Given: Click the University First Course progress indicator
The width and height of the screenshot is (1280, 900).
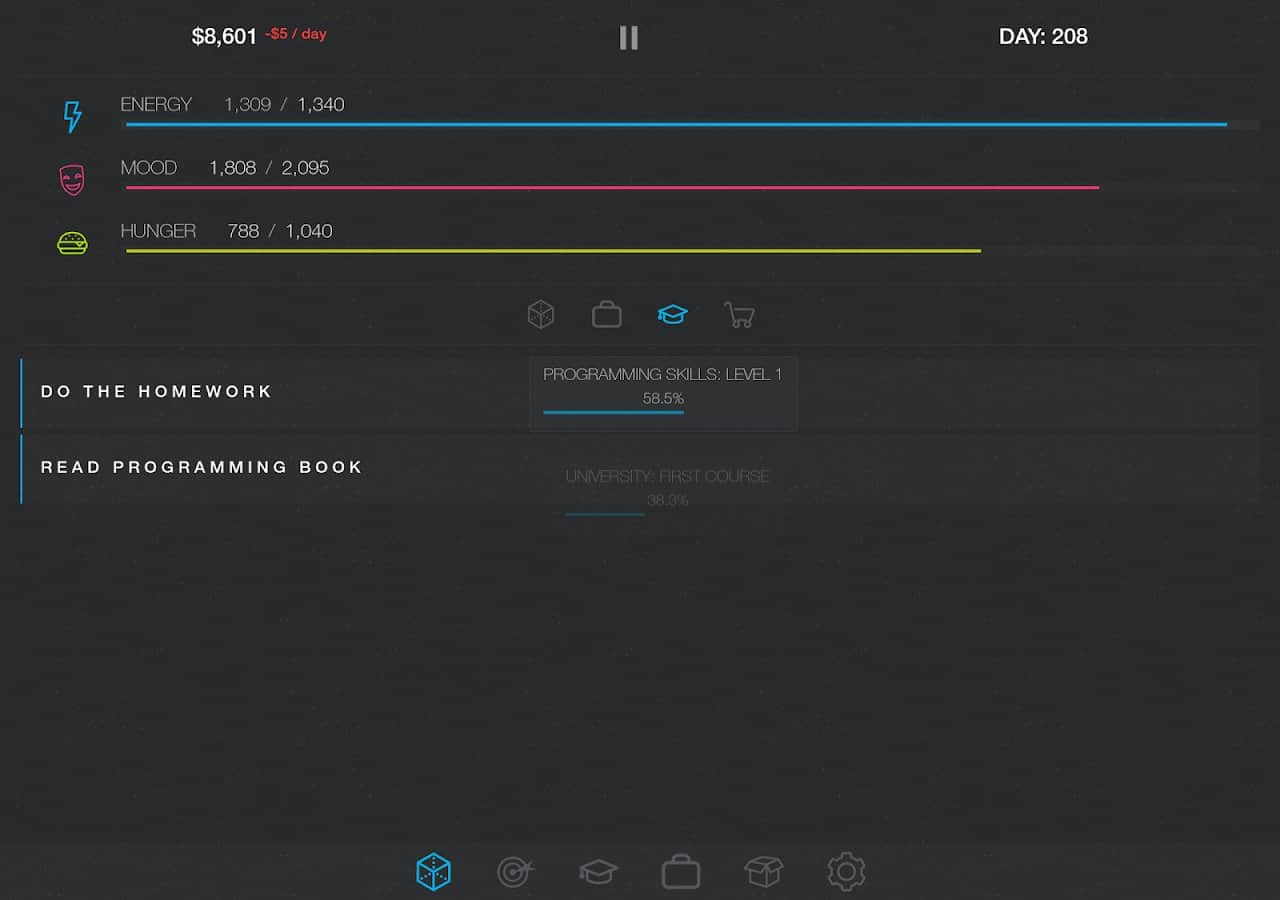Looking at the screenshot, I should pyautogui.click(x=667, y=490).
